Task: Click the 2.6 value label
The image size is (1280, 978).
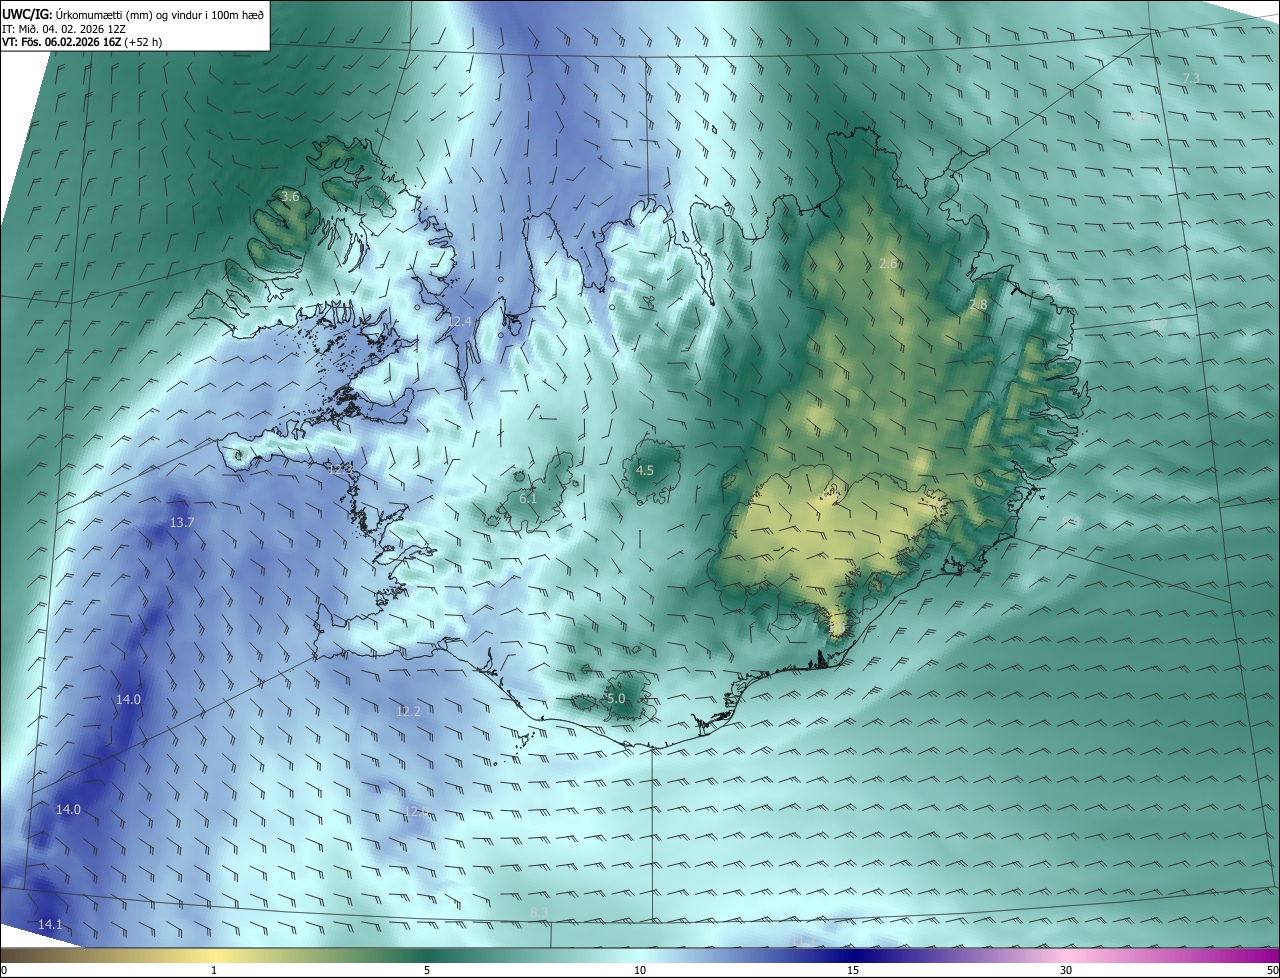Action: 888,263
